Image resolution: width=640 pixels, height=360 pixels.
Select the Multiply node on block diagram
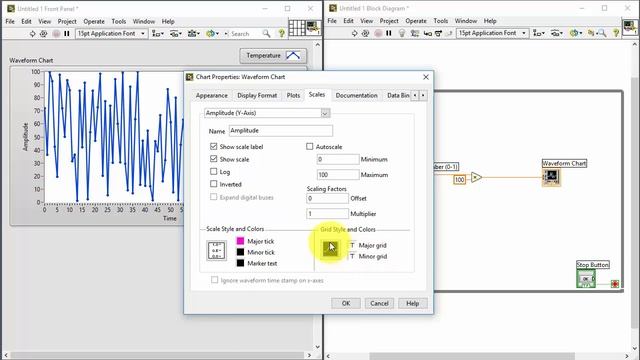476,178
